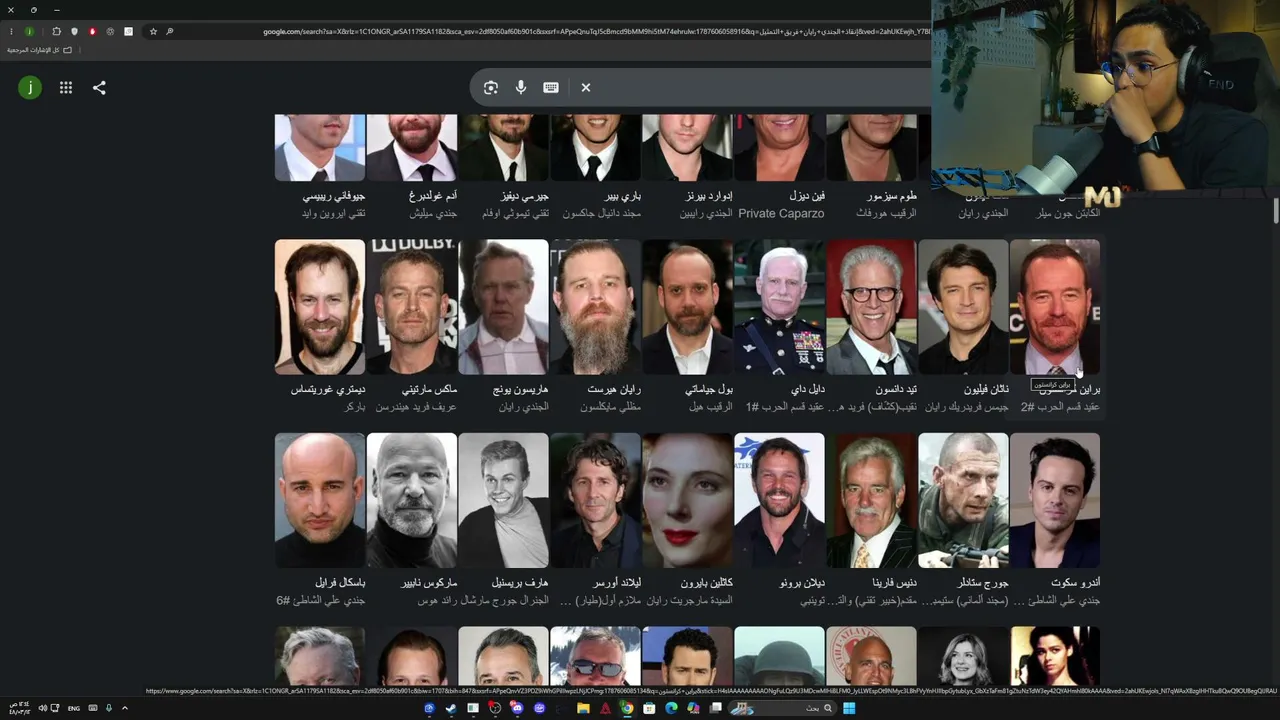Open the جيوفاني ريبيسي cast card

320,167
